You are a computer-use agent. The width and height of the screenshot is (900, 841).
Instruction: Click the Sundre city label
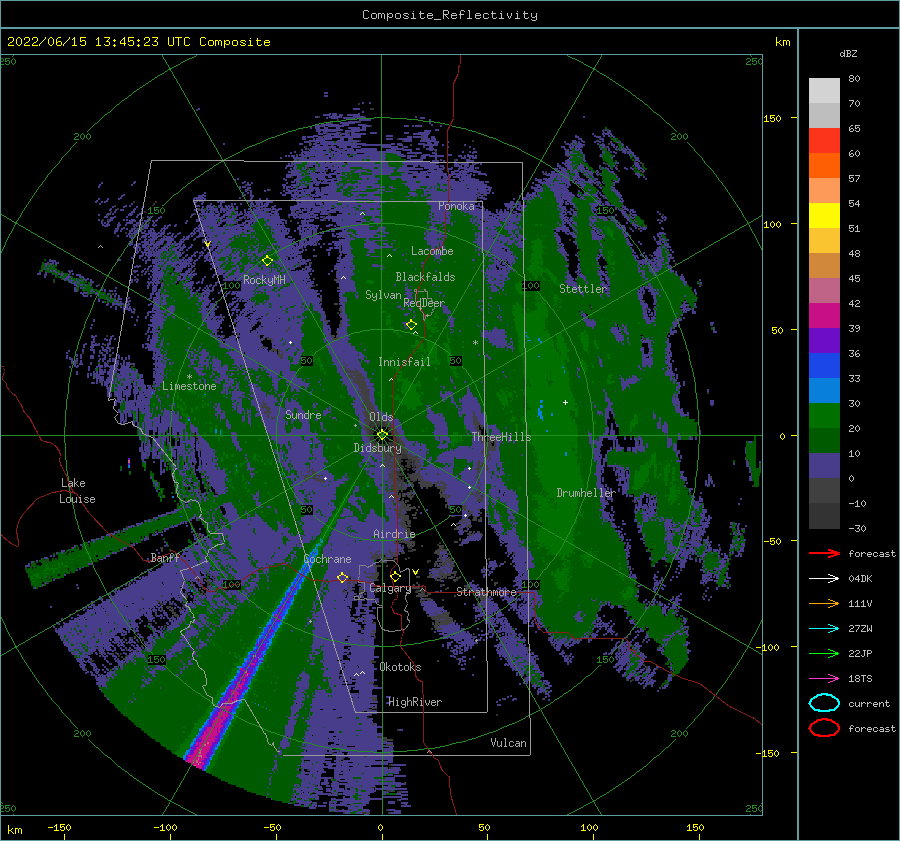pyautogui.click(x=303, y=414)
